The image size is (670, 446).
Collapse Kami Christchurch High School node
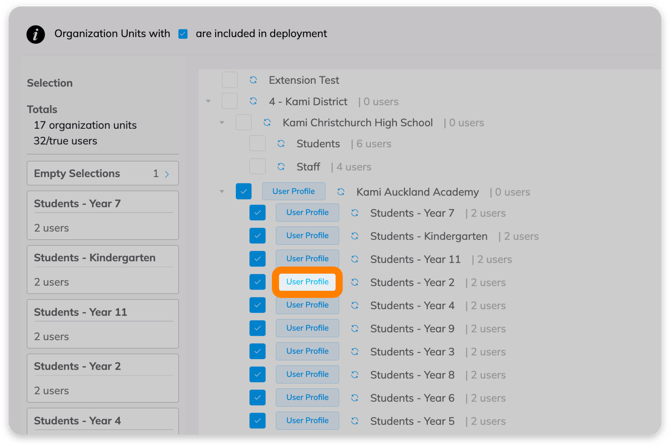(x=222, y=123)
